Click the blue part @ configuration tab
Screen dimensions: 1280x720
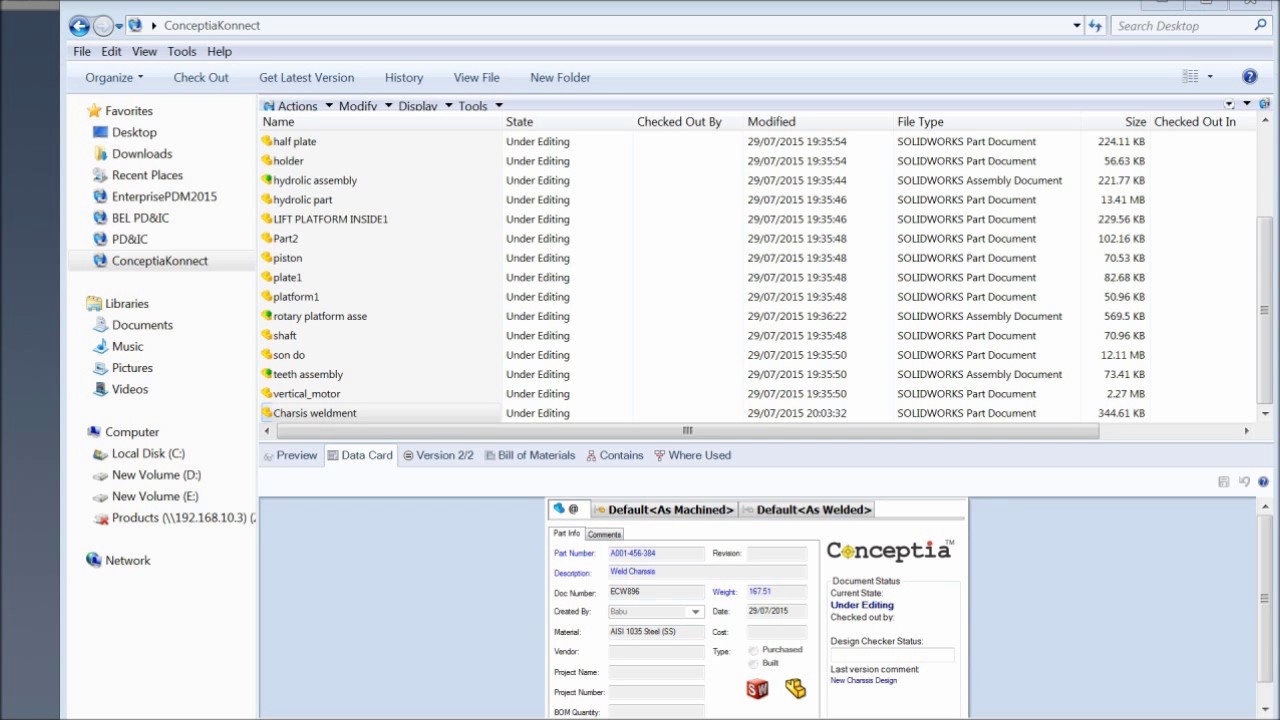click(x=566, y=509)
